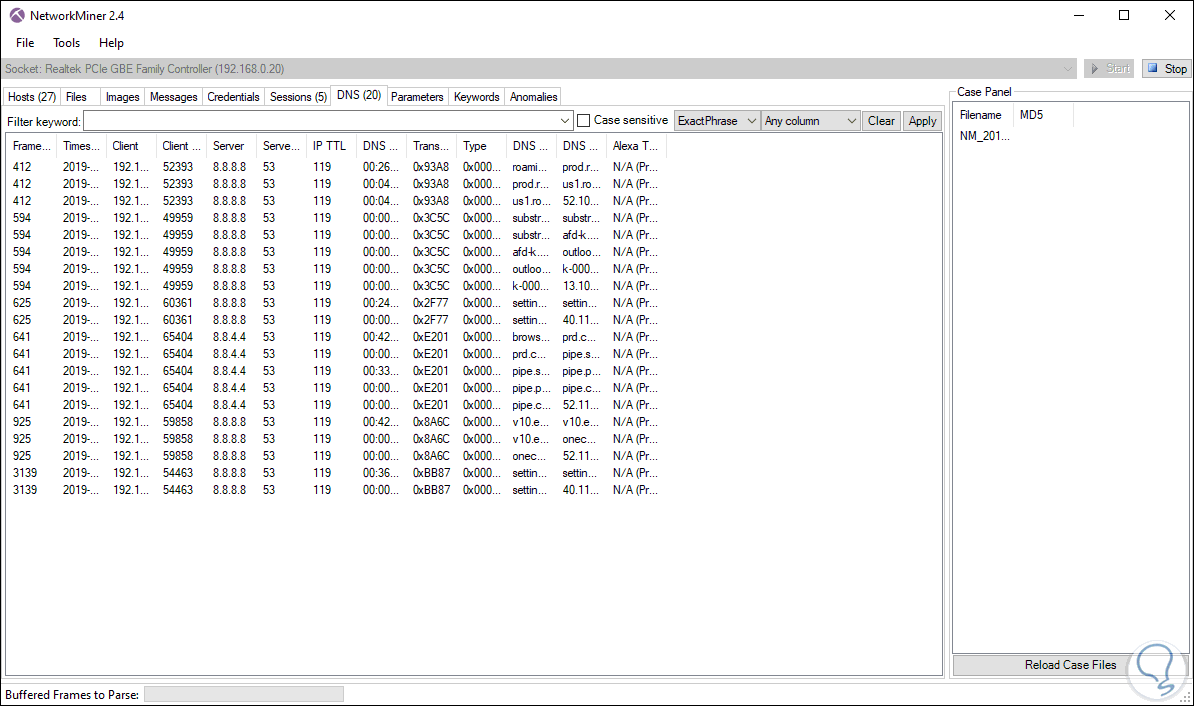The image size is (1194, 706).
Task: Select the NM_201... case file entry
Action: (x=984, y=136)
